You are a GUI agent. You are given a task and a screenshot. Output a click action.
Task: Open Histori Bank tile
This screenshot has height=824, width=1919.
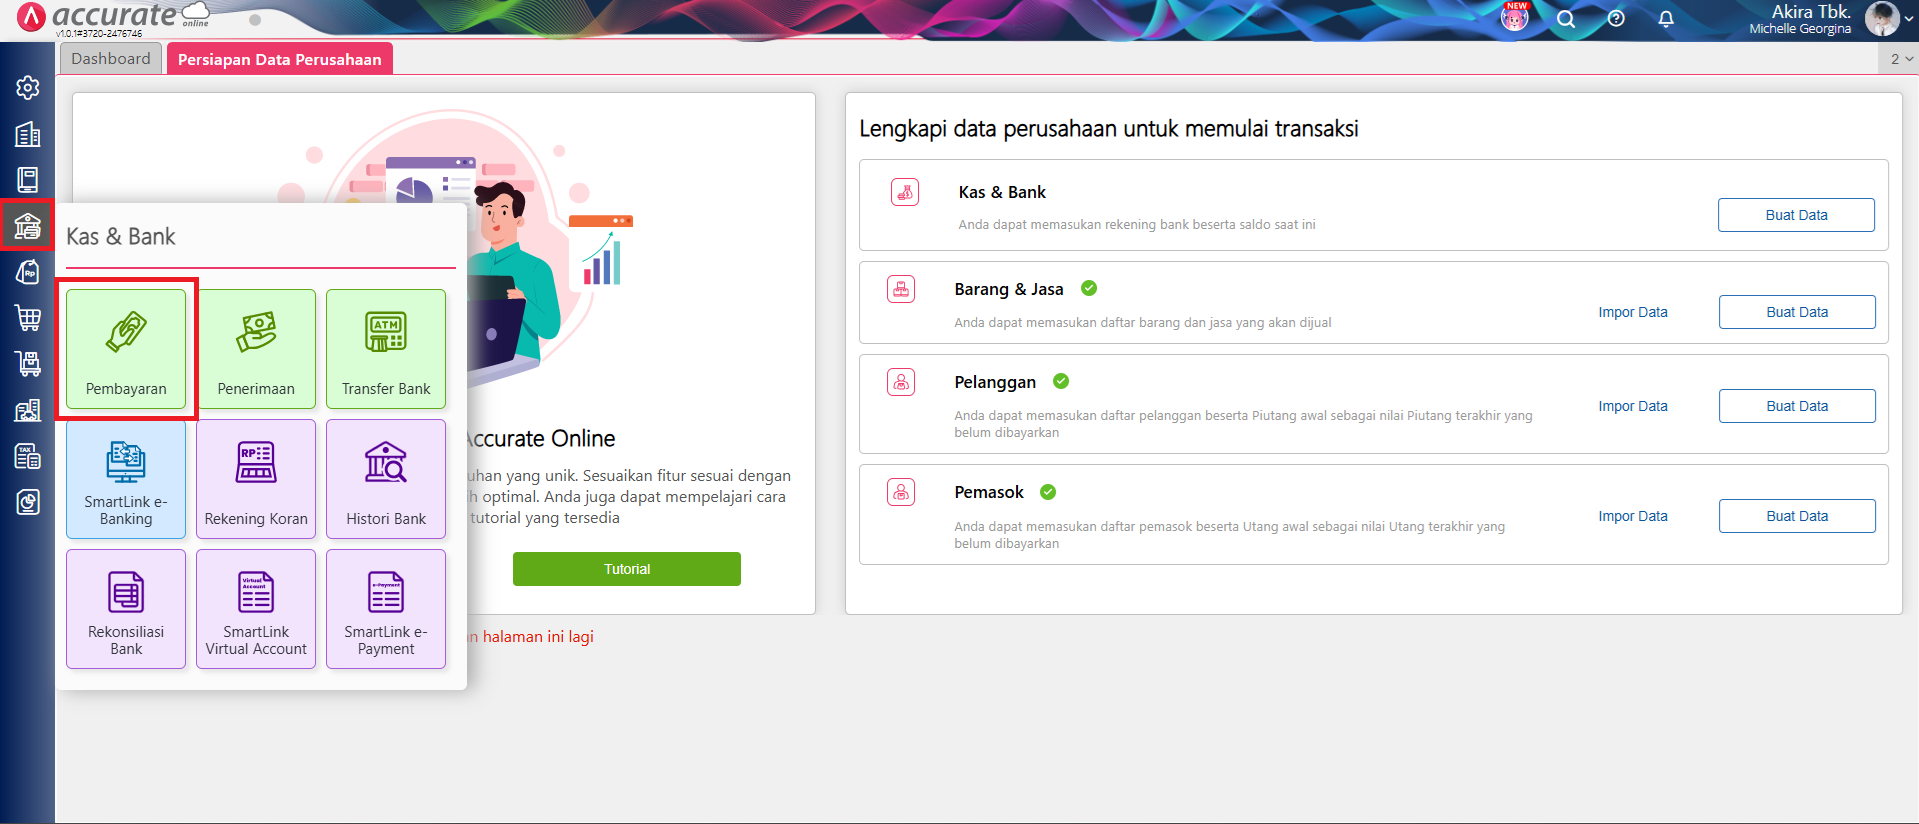(x=386, y=479)
